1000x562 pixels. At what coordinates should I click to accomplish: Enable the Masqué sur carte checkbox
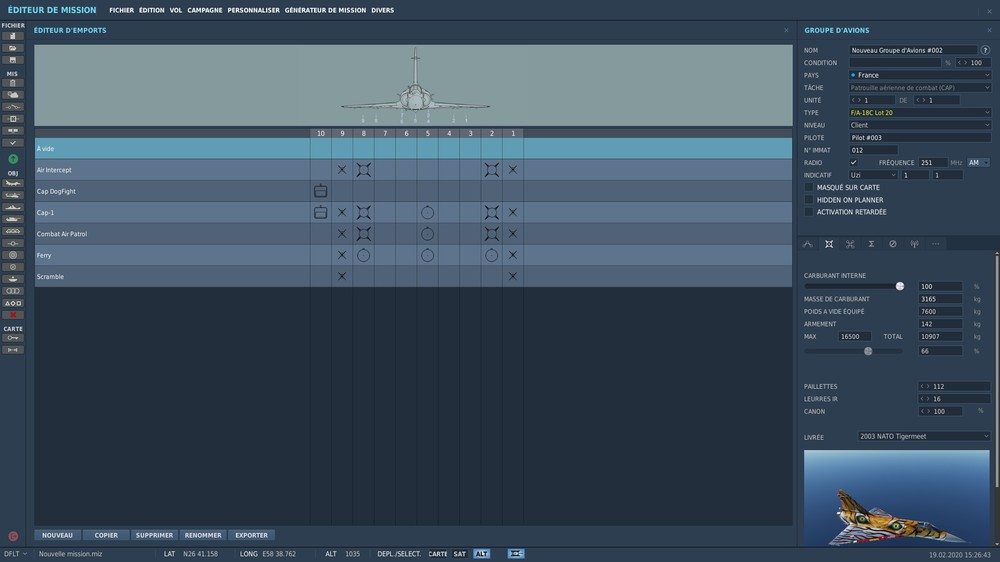(809, 188)
